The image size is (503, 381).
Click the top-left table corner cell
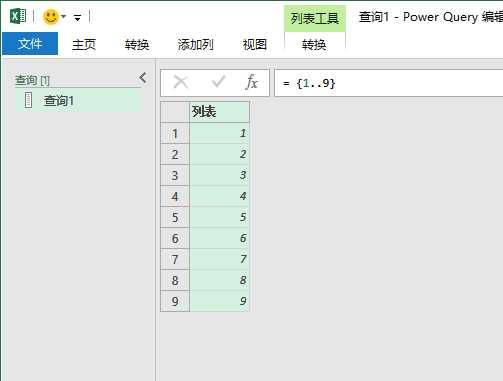(175, 112)
